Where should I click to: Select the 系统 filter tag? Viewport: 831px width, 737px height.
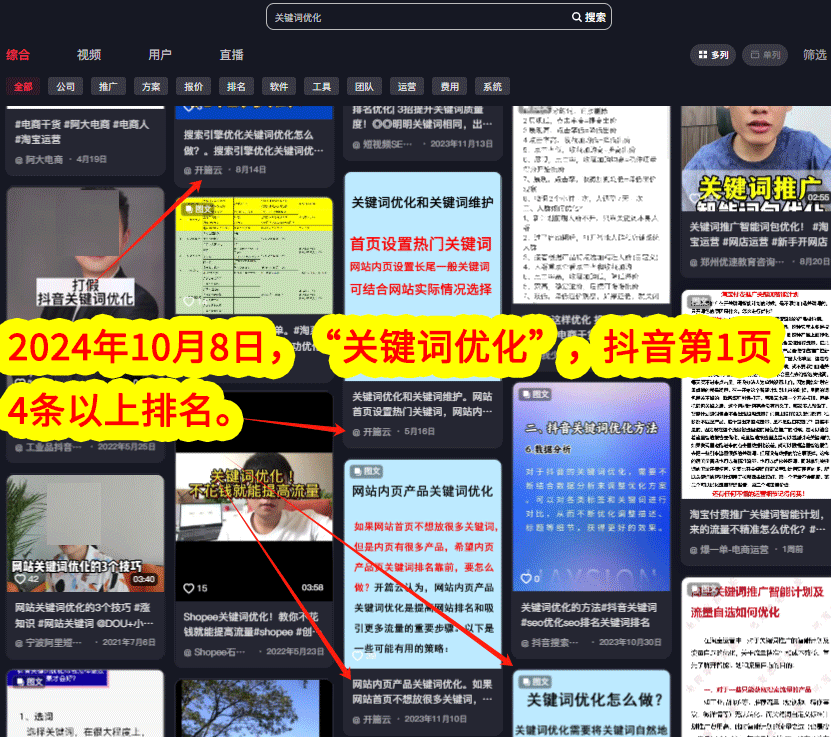click(x=492, y=86)
